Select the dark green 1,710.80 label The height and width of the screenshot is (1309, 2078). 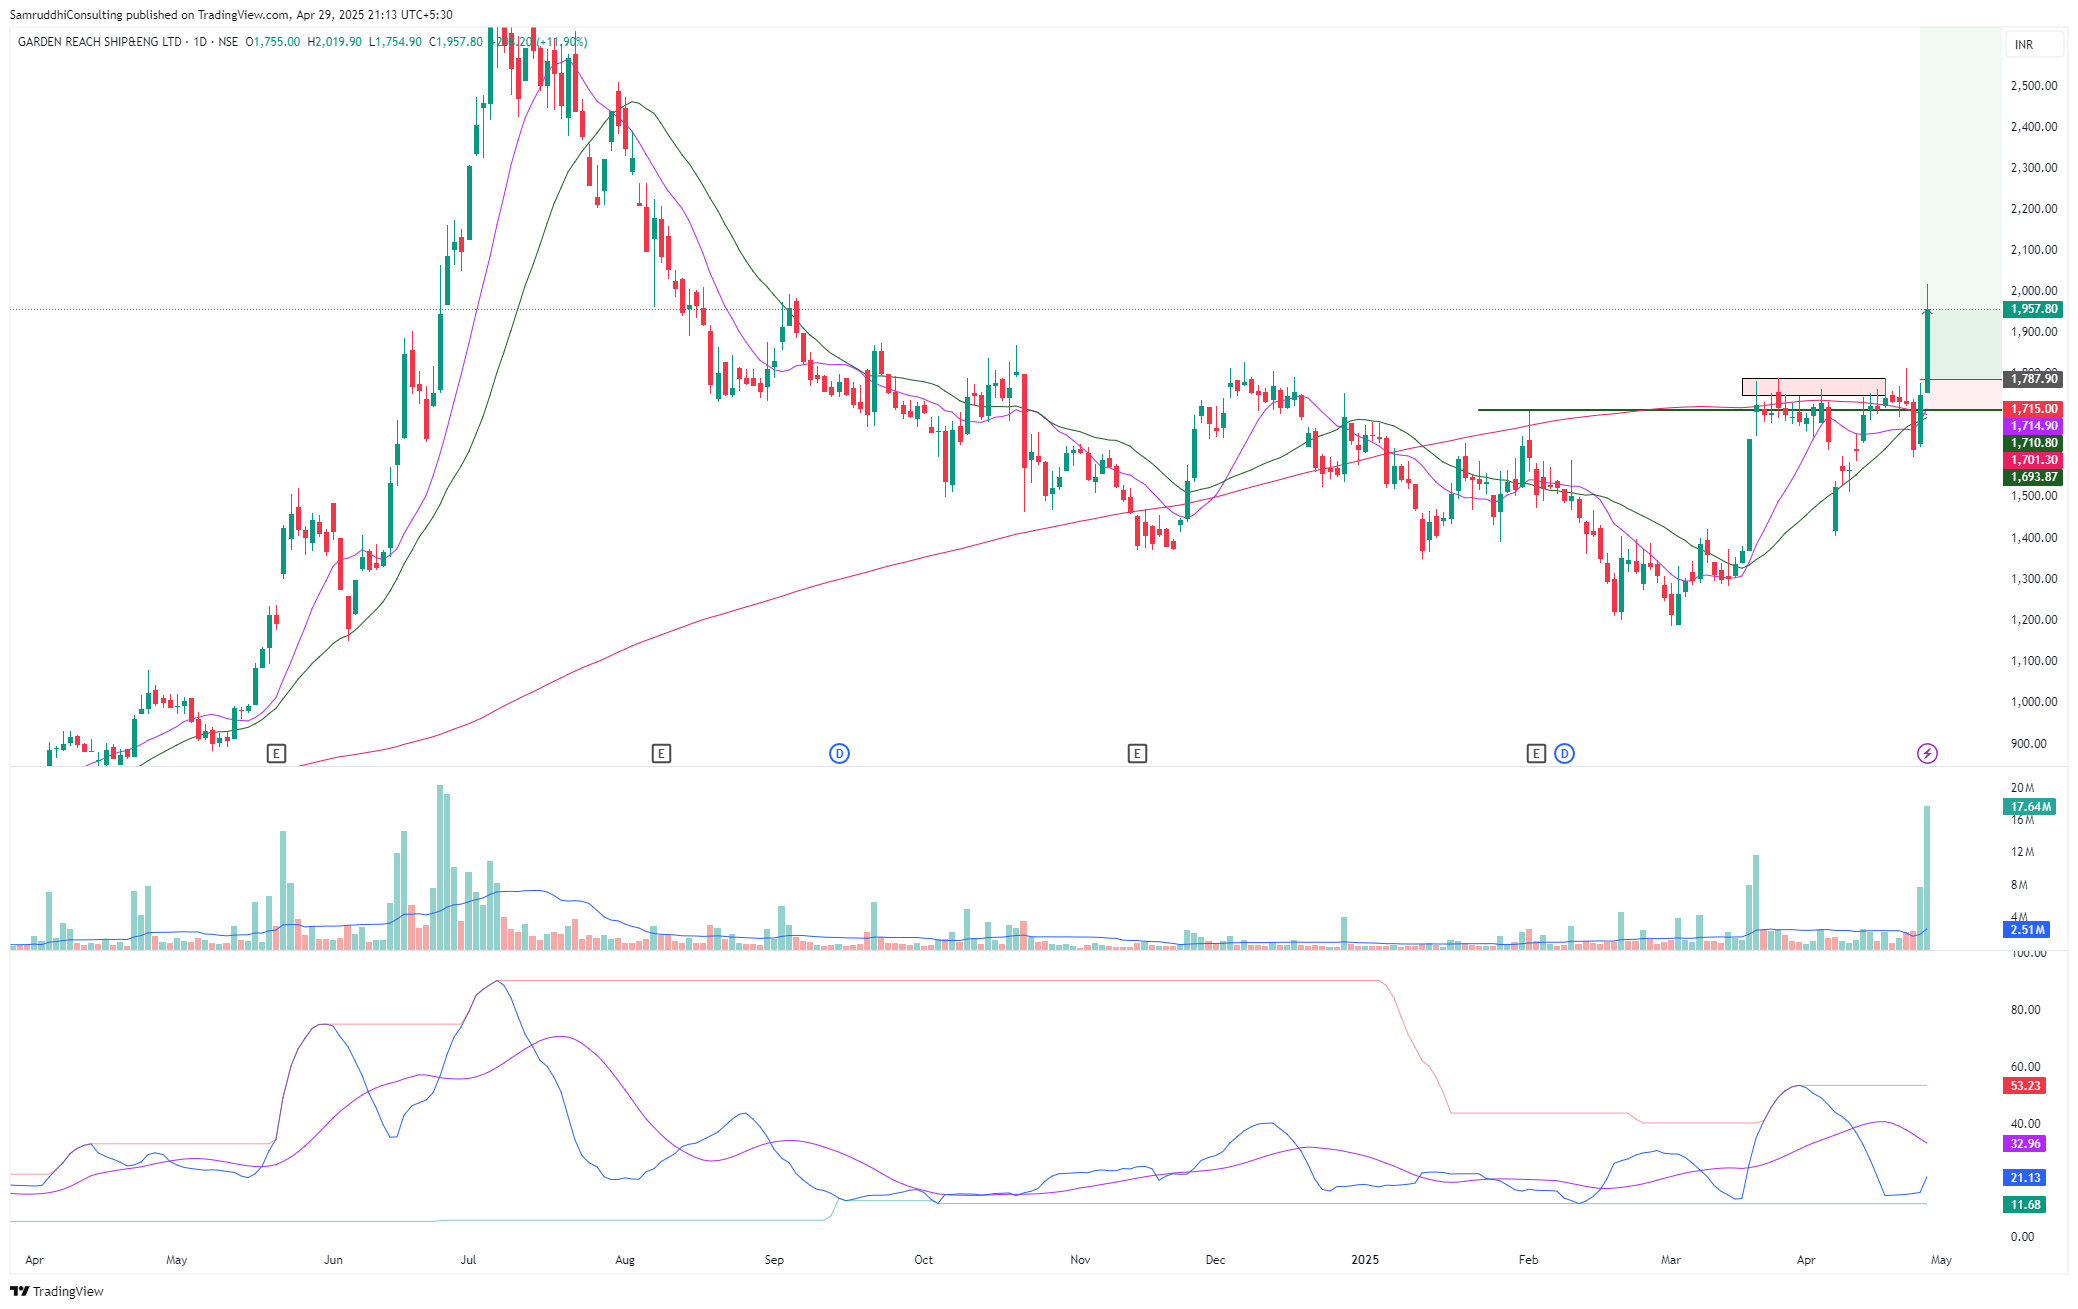click(2034, 443)
